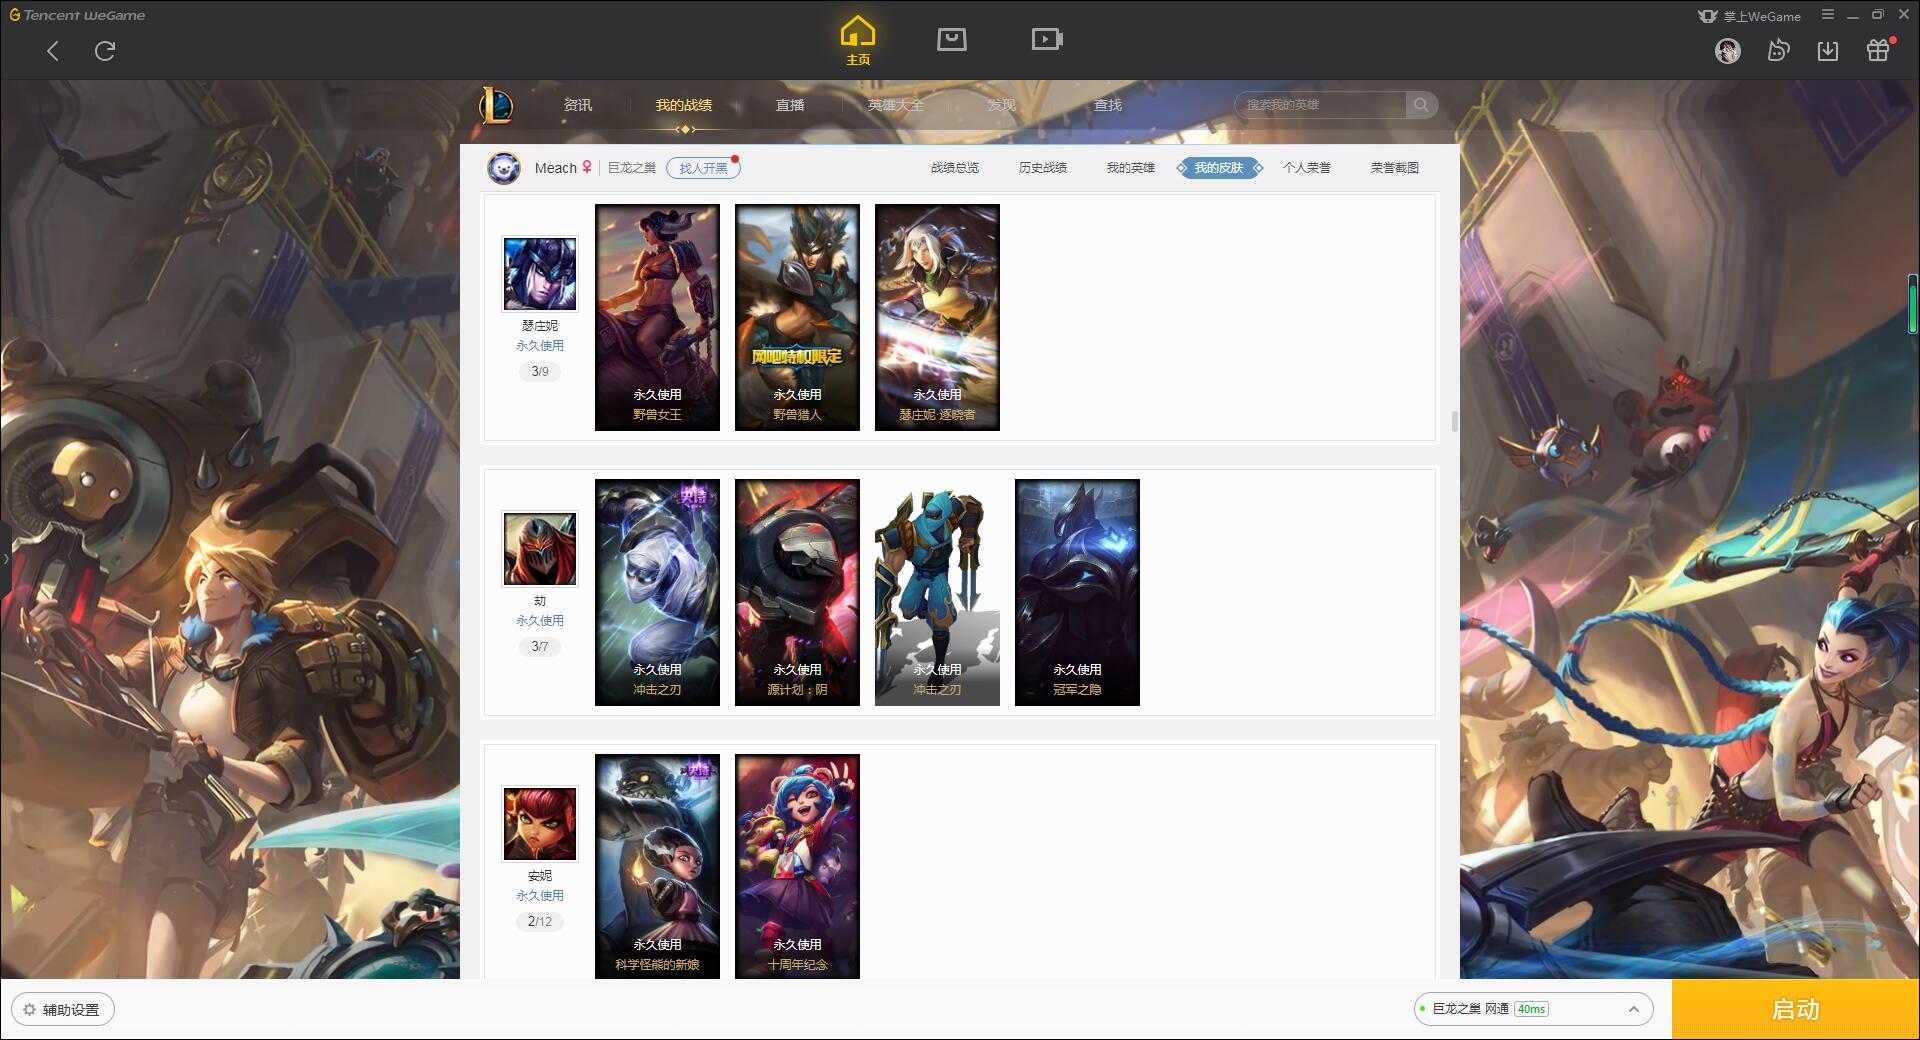Image resolution: width=1920 pixels, height=1040 pixels.
Task: Open the store bag icon in top bar
Action: coord(952,39)
